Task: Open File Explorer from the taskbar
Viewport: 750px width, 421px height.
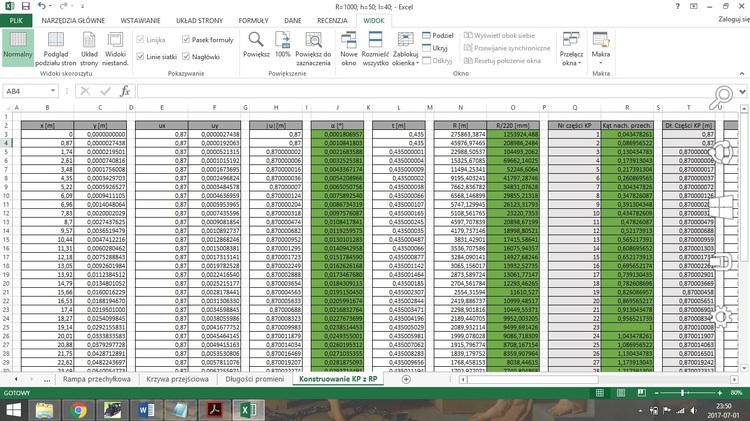Action: pos(44,410)
